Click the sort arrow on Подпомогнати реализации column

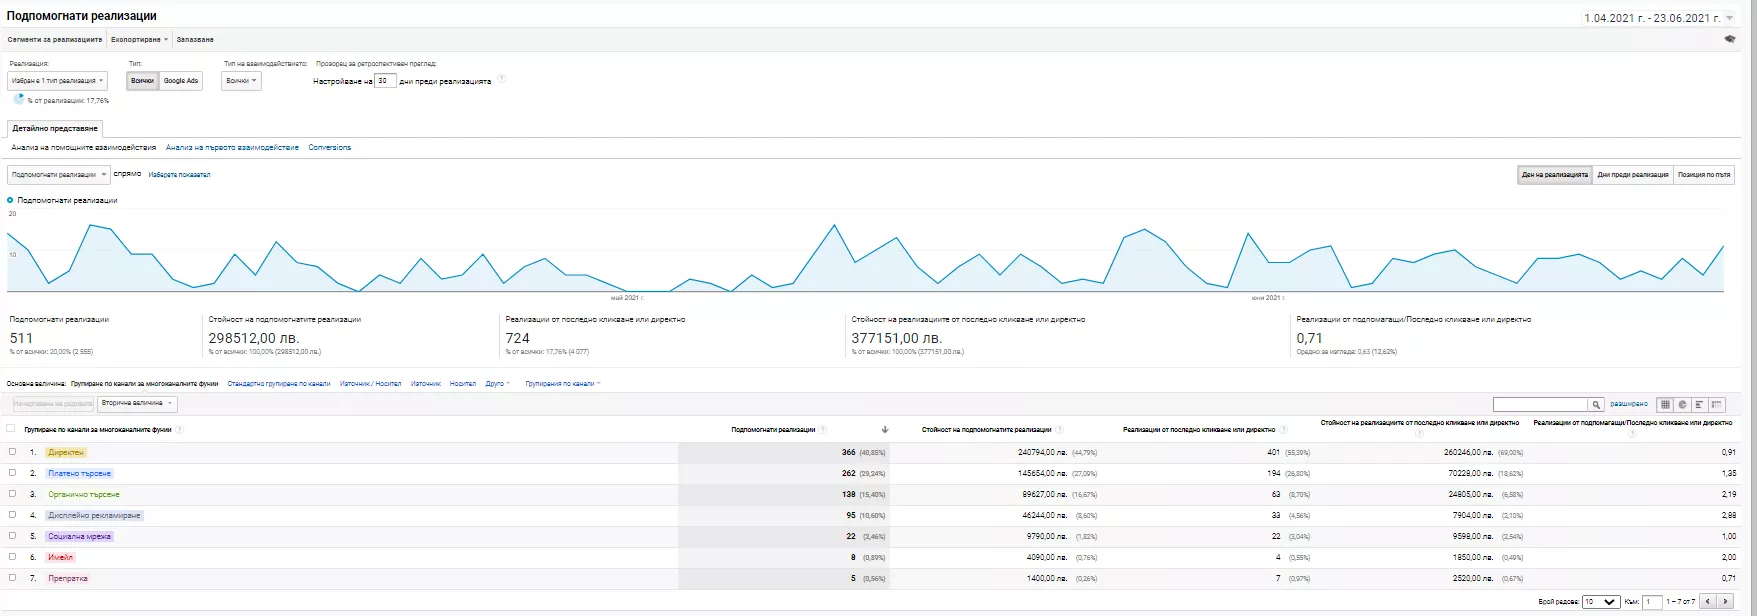885,430
